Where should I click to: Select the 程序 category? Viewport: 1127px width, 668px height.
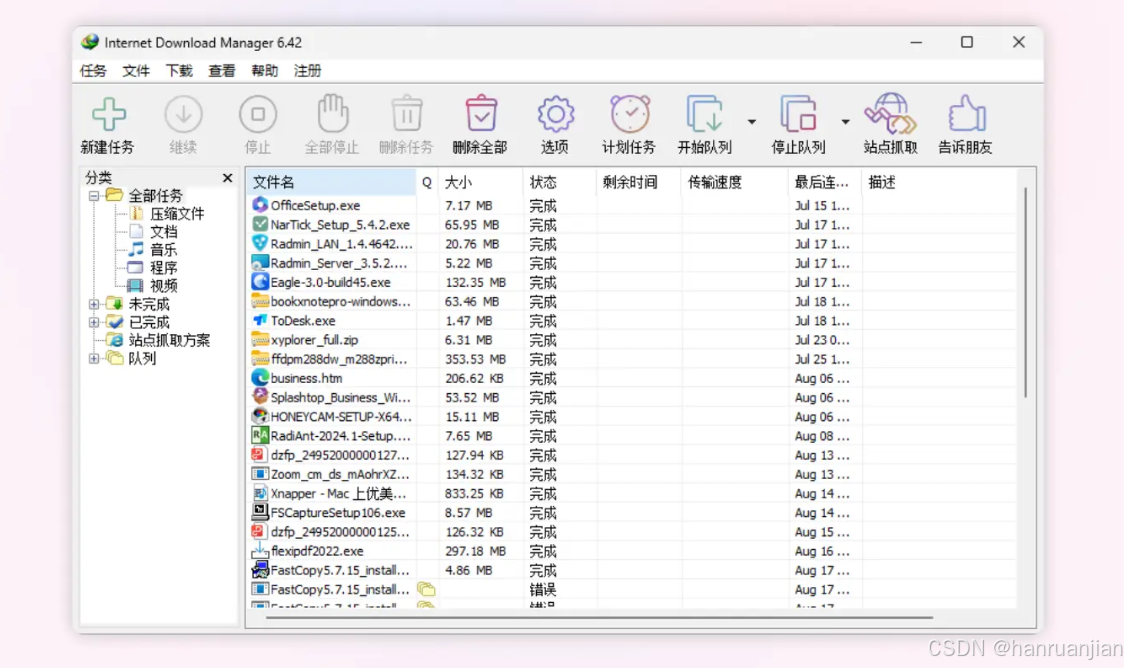(162, 267)
